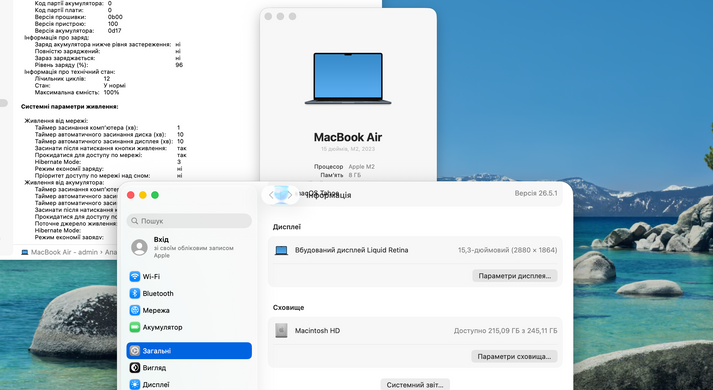Screen dimensions: 713x390
Task: Click the magnifier icon in search field
Action: pos(135,221)
